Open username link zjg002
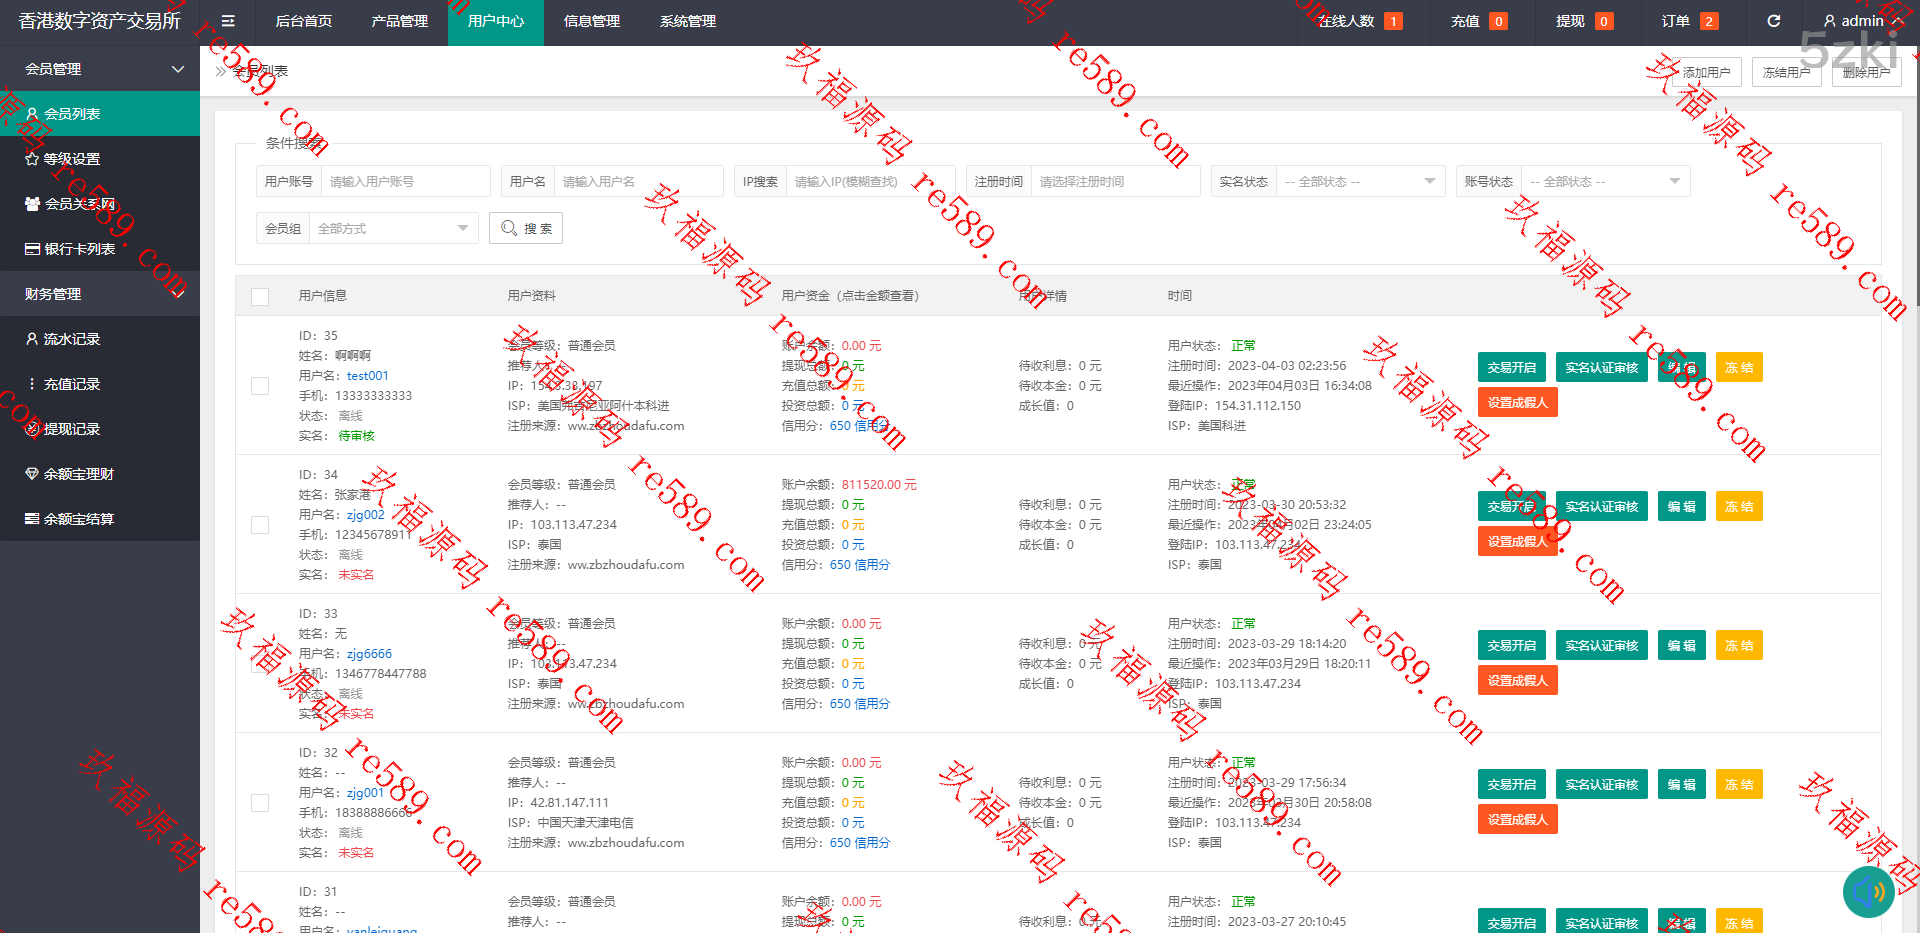1920x933 pixels. (x=365, y=515)
